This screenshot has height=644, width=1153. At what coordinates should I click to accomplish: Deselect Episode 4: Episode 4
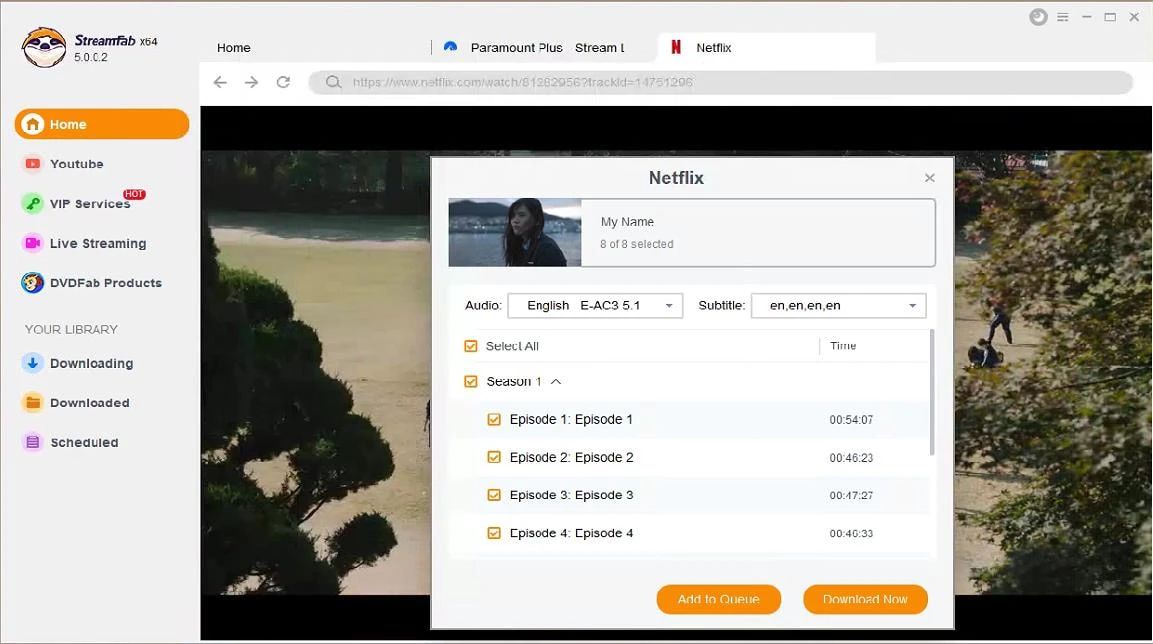click(x=494, y=533)
